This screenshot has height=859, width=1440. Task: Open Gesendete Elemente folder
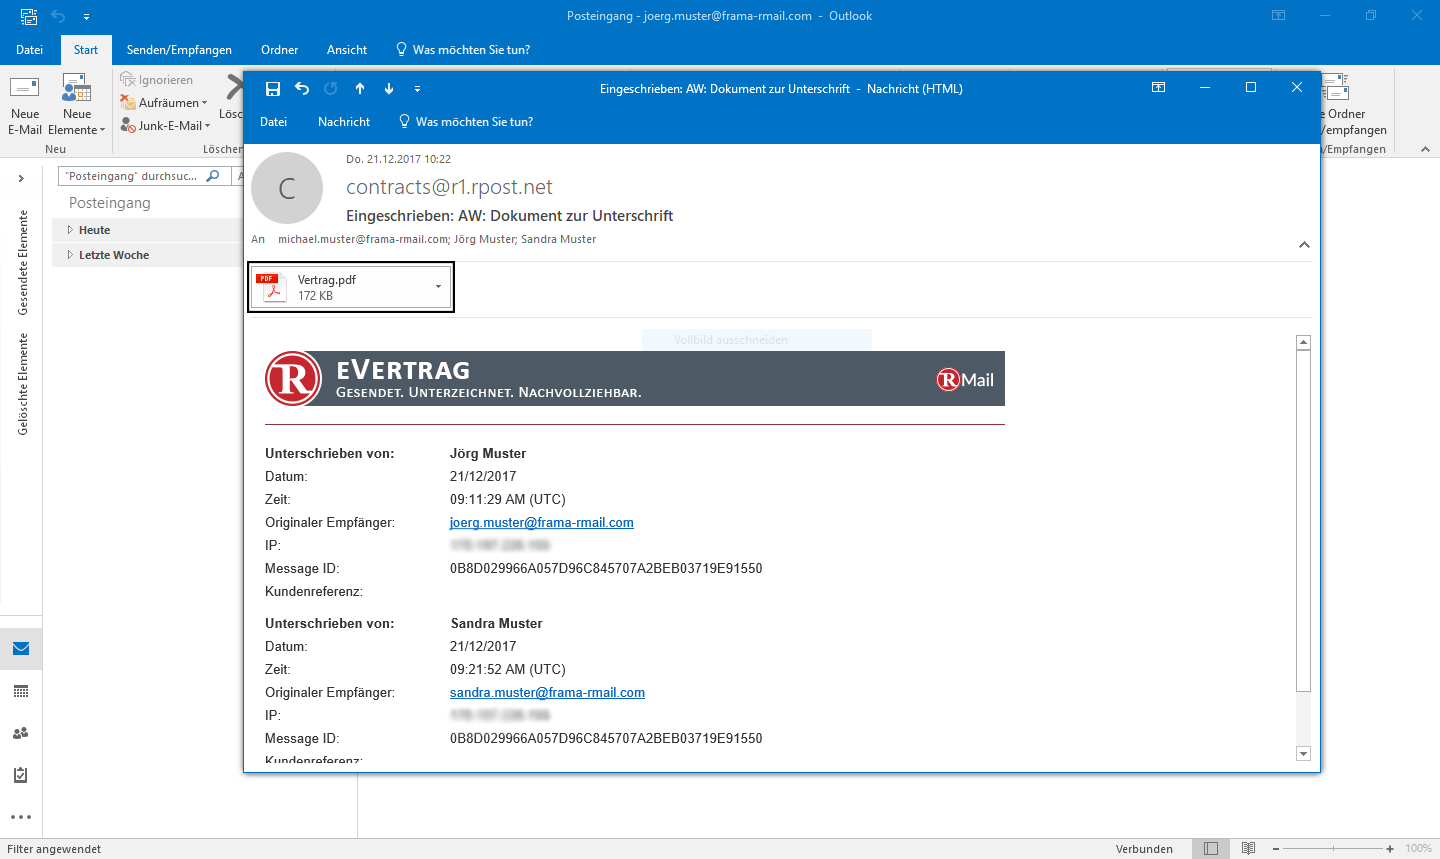click(23, 263)
